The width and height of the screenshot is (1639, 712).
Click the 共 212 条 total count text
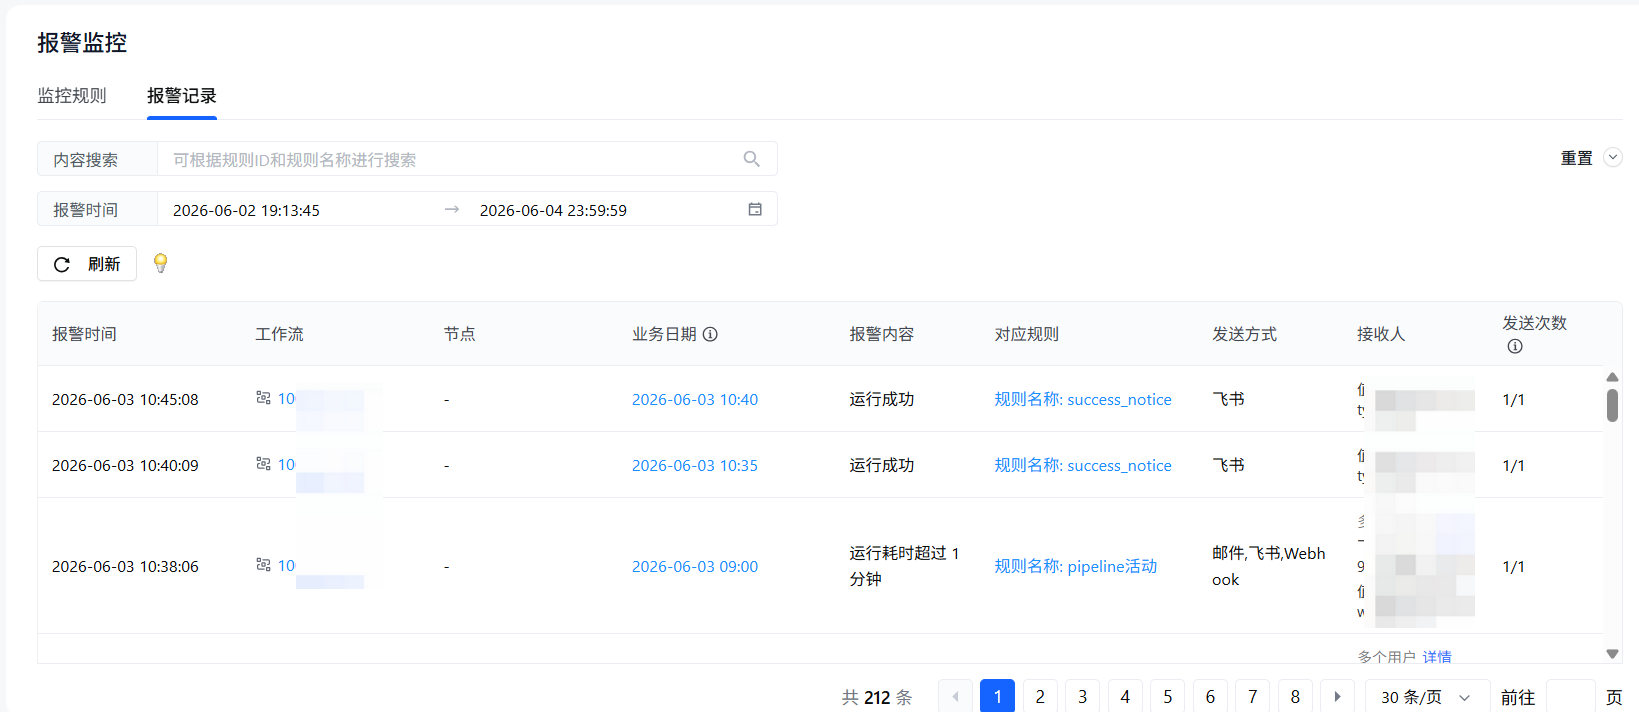pyautogui.click(x=877, y=697)
